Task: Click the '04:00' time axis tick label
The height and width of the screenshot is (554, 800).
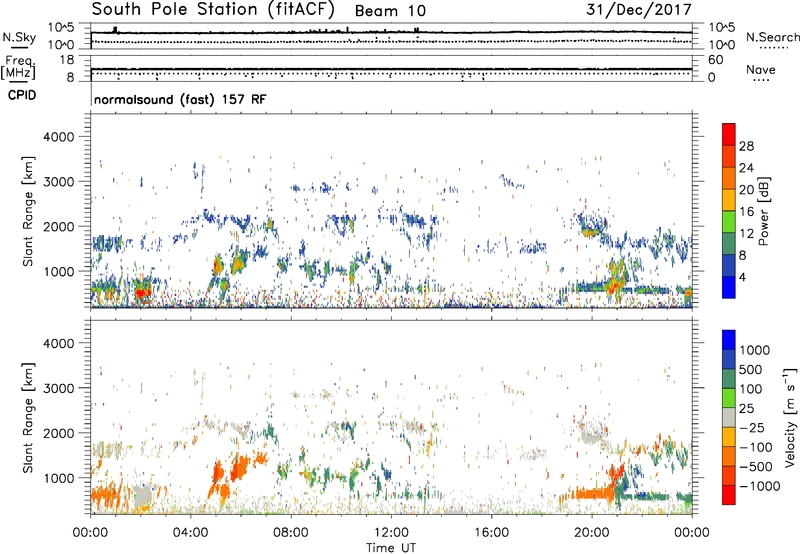Action: point(191,533)
